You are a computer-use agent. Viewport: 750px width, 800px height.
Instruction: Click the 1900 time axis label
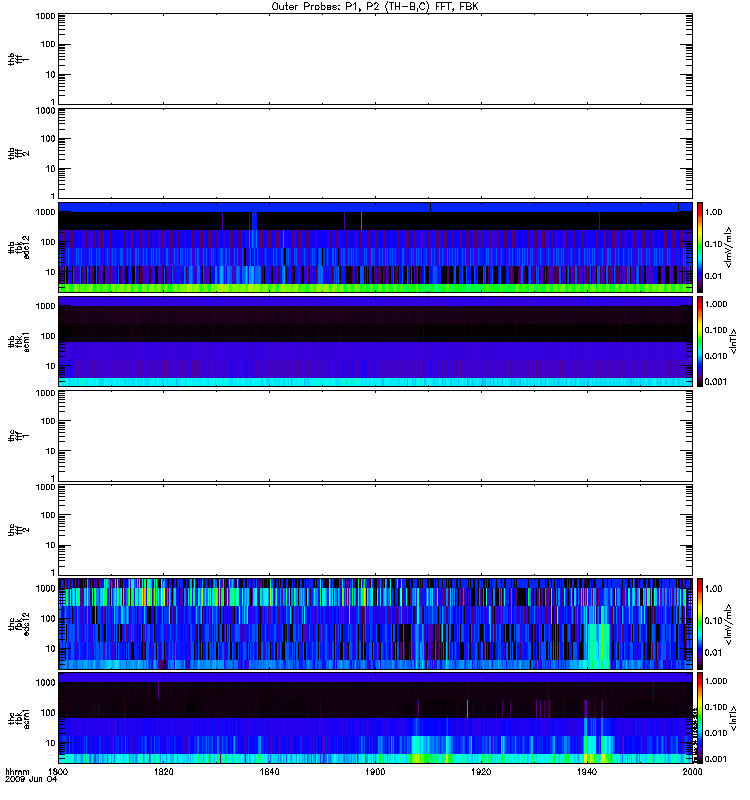pyautogui.click(x=376, y=772)
